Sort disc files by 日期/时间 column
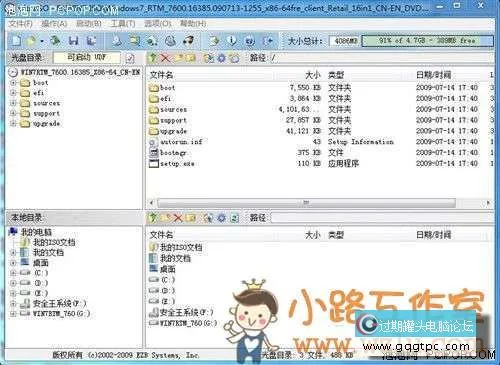500x365 pixels. click(x=433, y=75)
